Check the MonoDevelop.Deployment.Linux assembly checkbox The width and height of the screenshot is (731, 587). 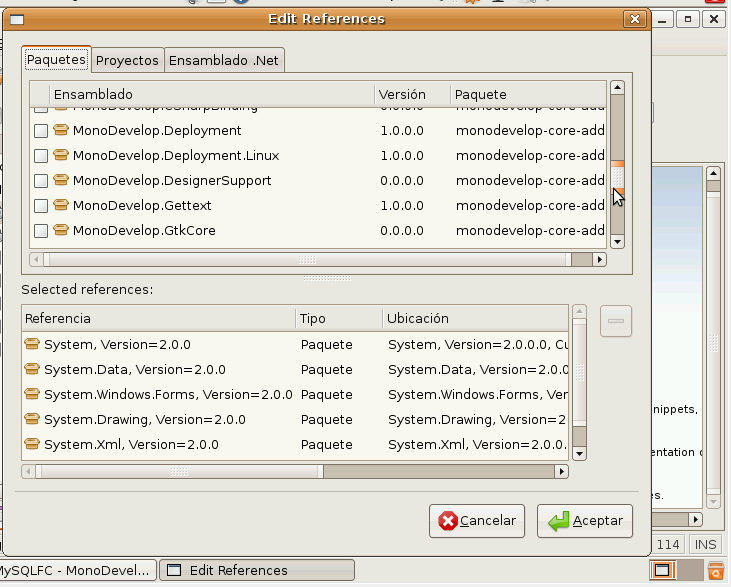point(41,156)
